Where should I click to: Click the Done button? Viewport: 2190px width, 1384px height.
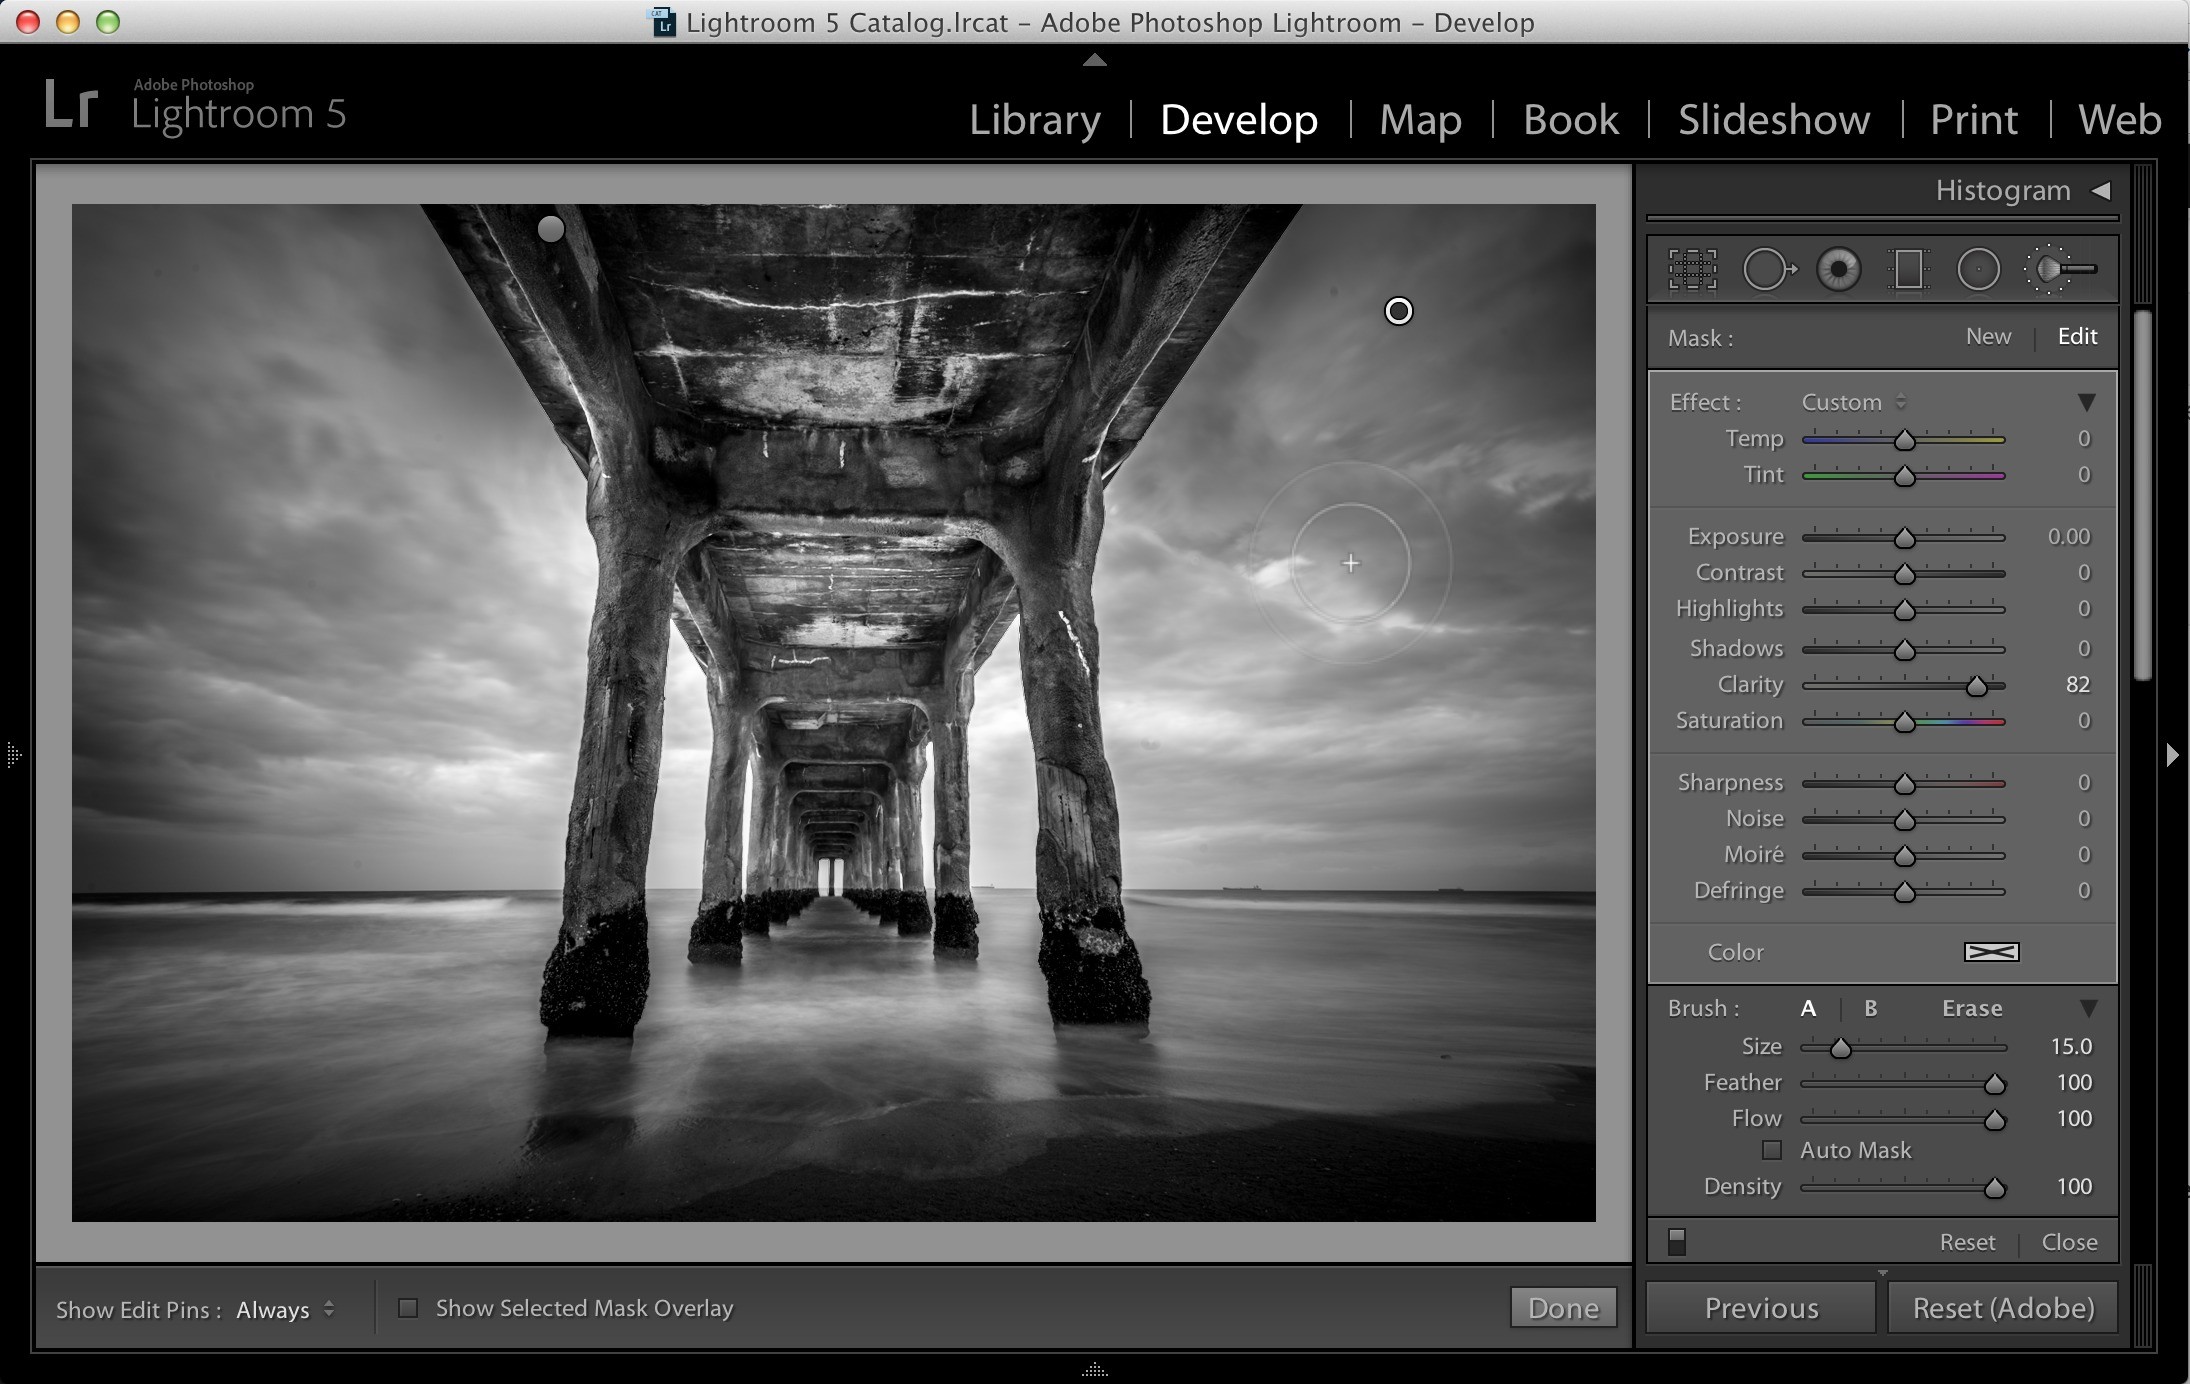click(1563, 1308)
